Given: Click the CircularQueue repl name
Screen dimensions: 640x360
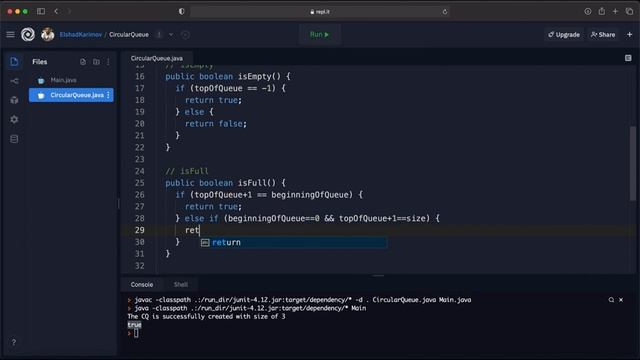Looking at the screenshot, I should [129, 35].
